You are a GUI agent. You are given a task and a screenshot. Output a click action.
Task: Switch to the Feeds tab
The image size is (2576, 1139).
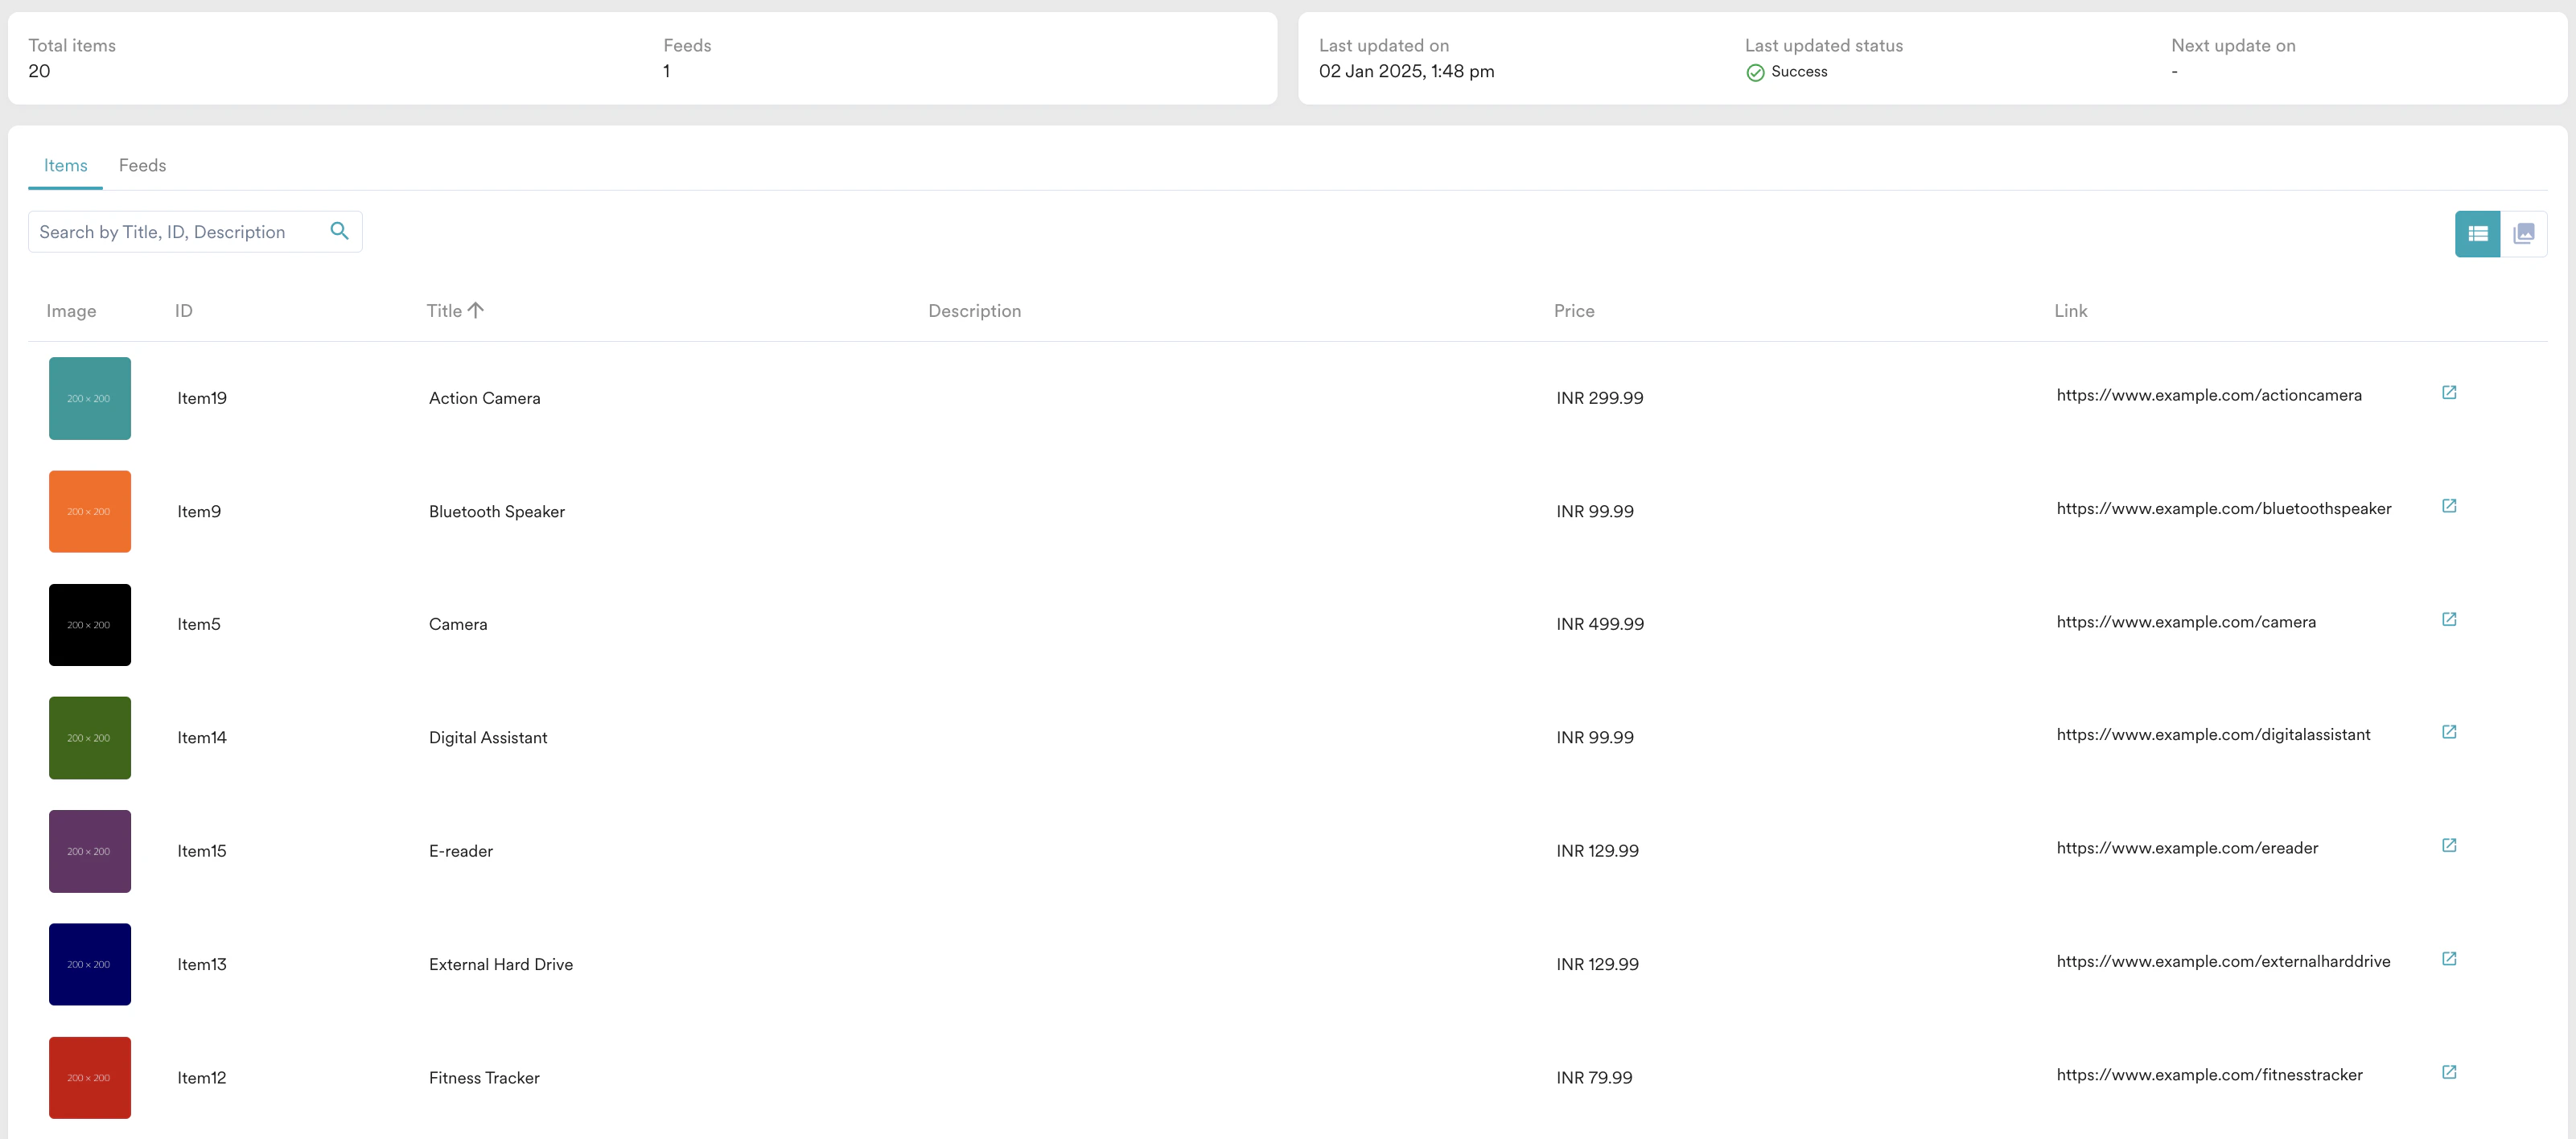(142, 165)
